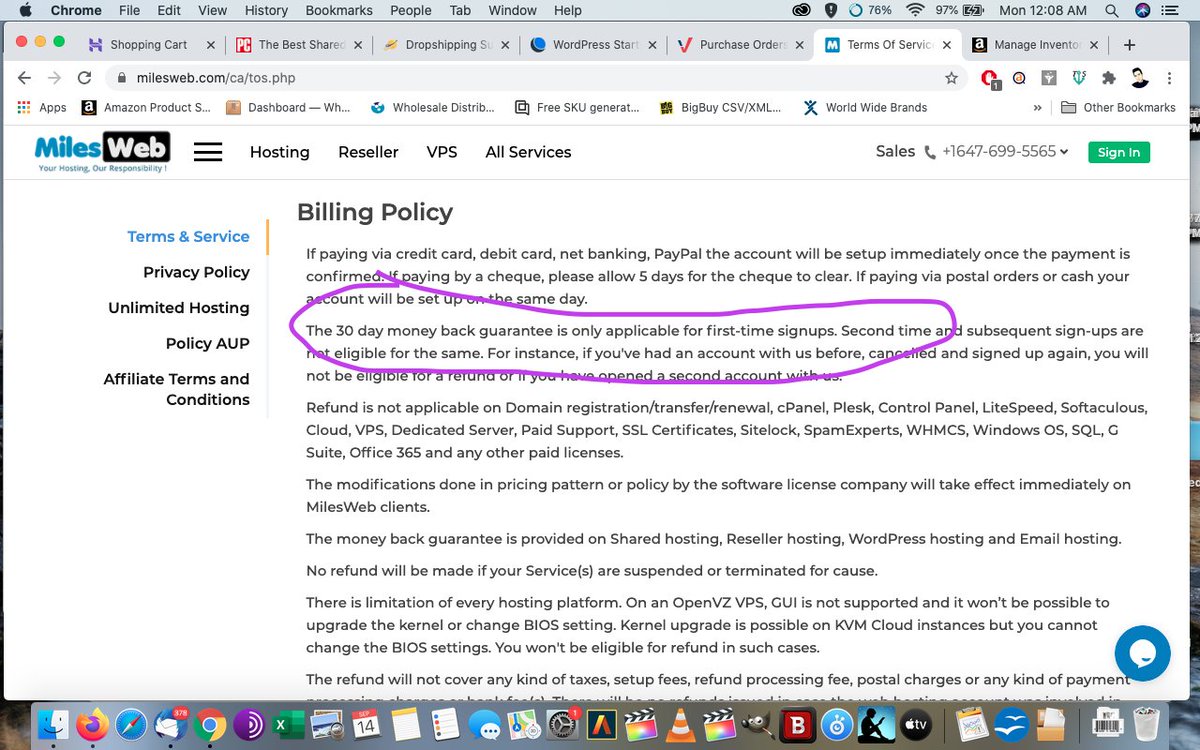The height and width of the screenshot is (750, 1200).
Task: Launch Firefox from the Dock
Action: pos(92,723)
